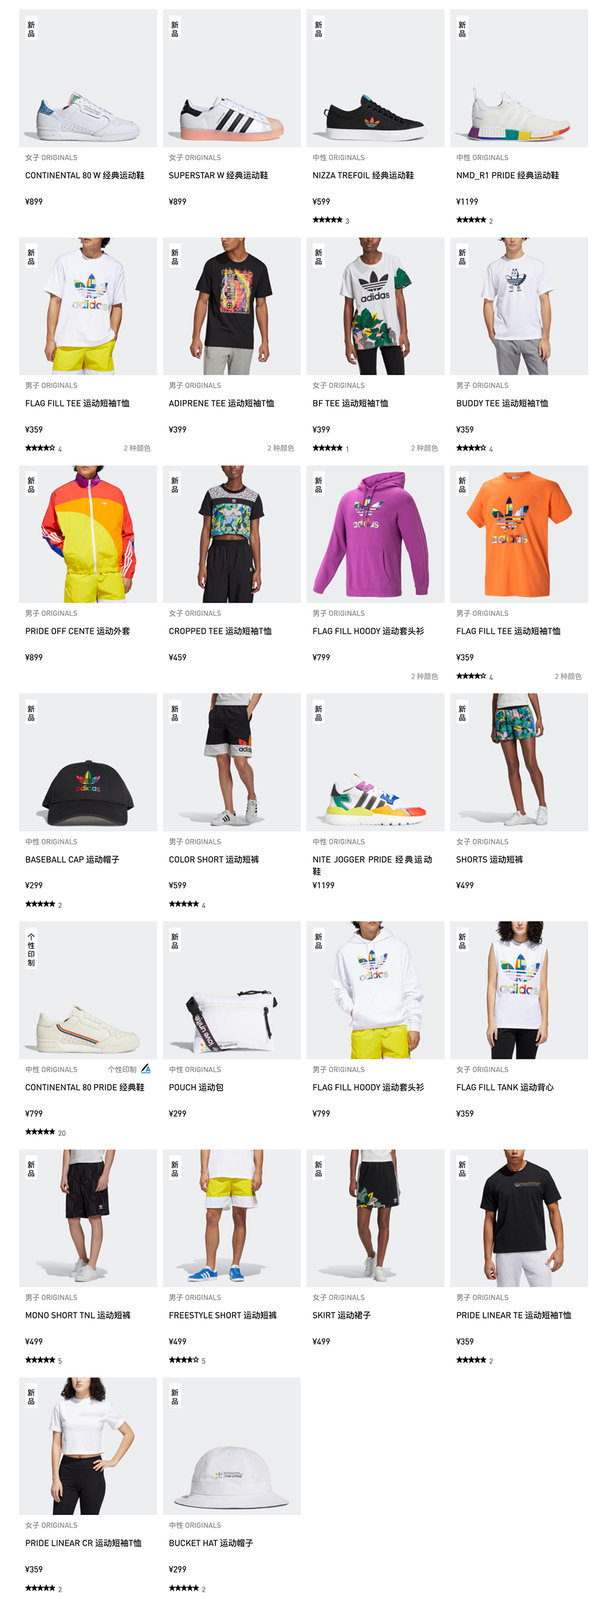Click the star rating under BUCKET HAT
This screenshot has width=603, height=1600.
click(184, 1588)
